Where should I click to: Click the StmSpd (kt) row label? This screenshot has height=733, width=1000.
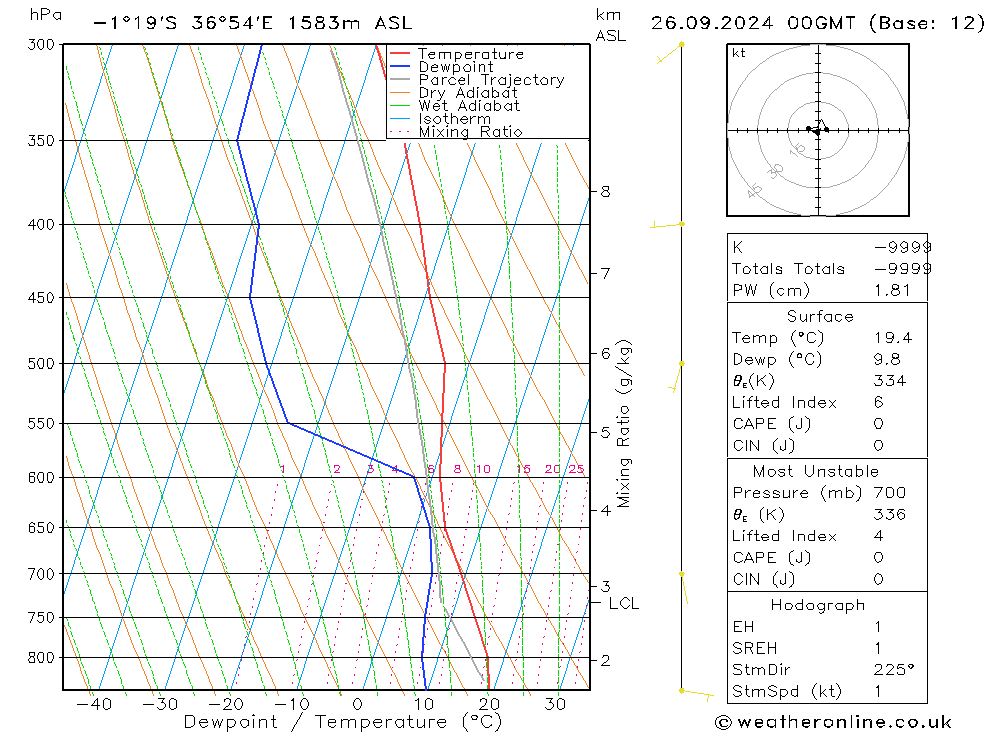coord(787,692)
